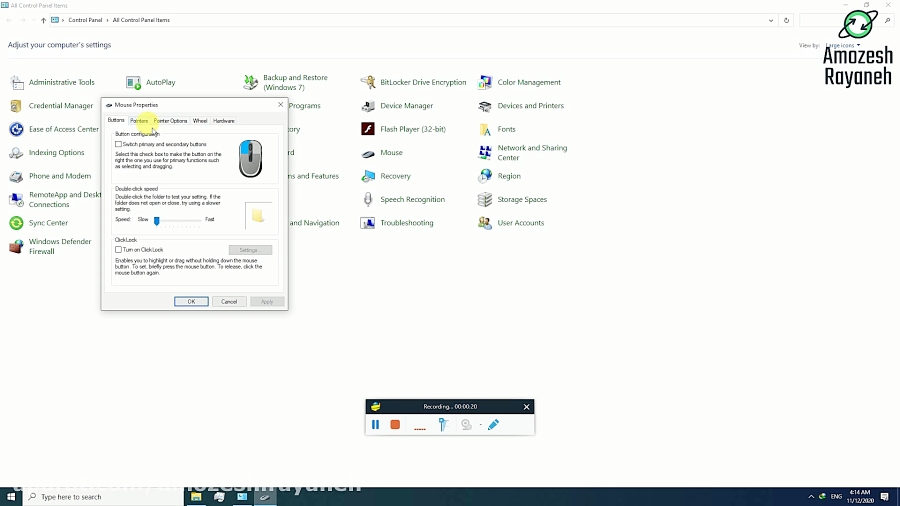Pause the screen recording
The width and height of the screenshot is (900, 506).
(x=376, y=425)
